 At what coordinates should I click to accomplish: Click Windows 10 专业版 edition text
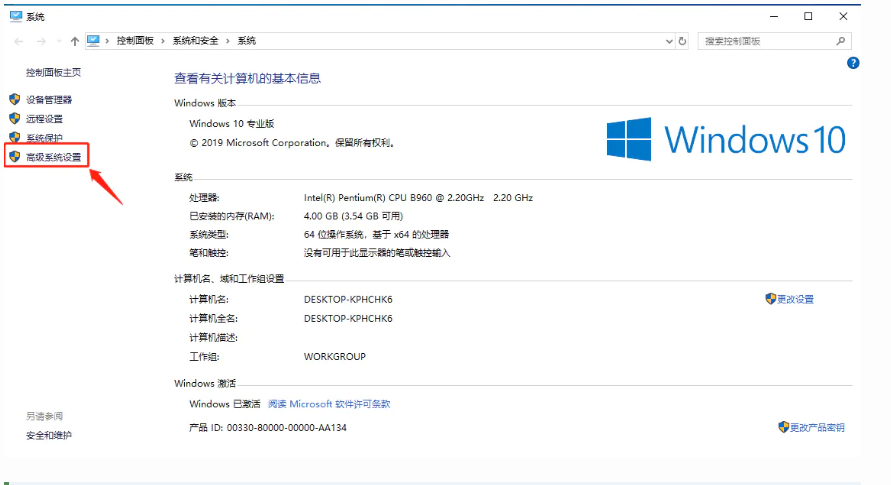[232, 123]
